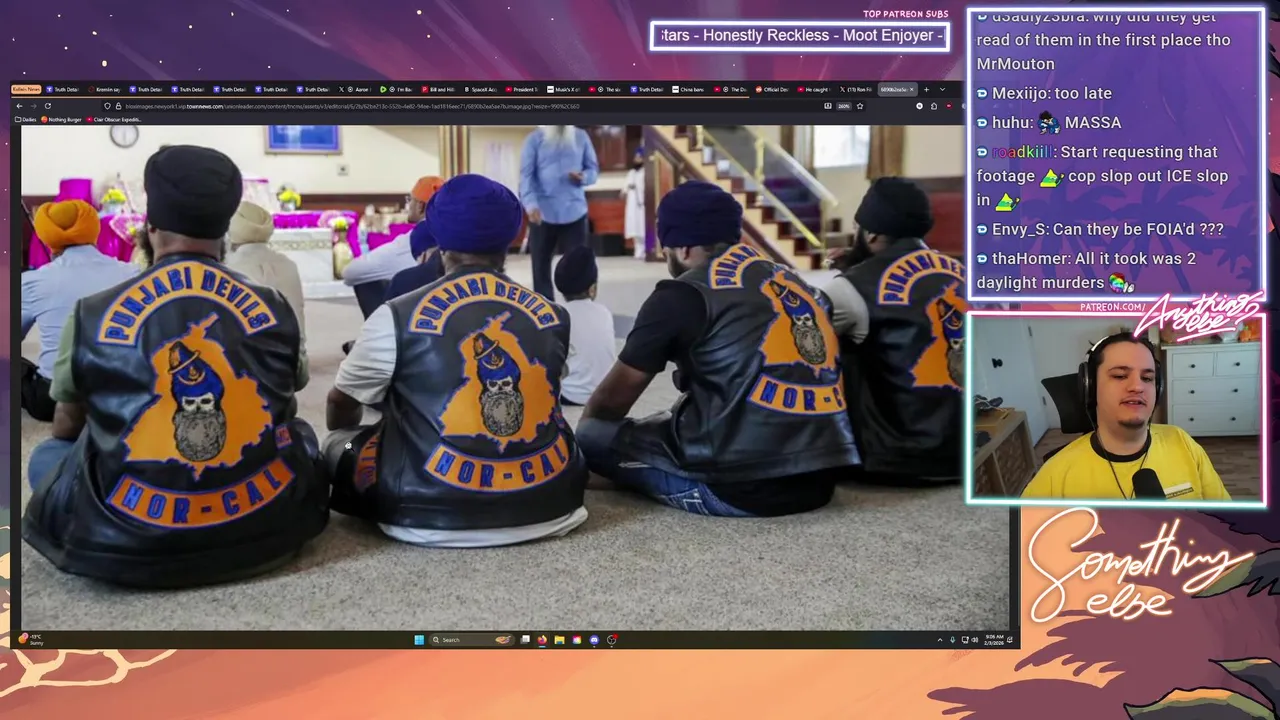Switch to the Bill and Hill tab
The height and width of the screenshot is (720, 1280).
coord(437,89)
